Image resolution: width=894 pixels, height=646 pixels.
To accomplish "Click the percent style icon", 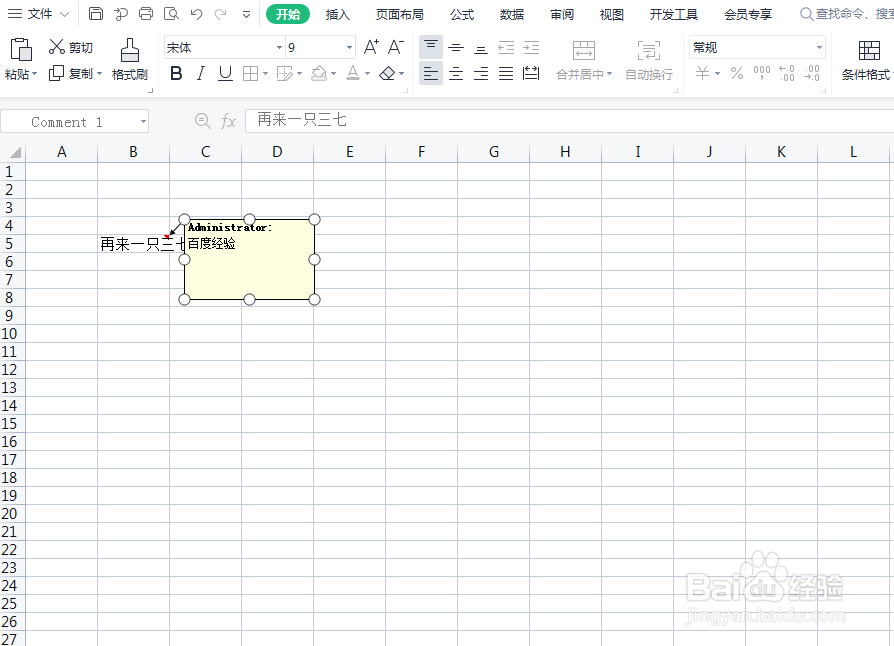I will [x=737, y=74].
